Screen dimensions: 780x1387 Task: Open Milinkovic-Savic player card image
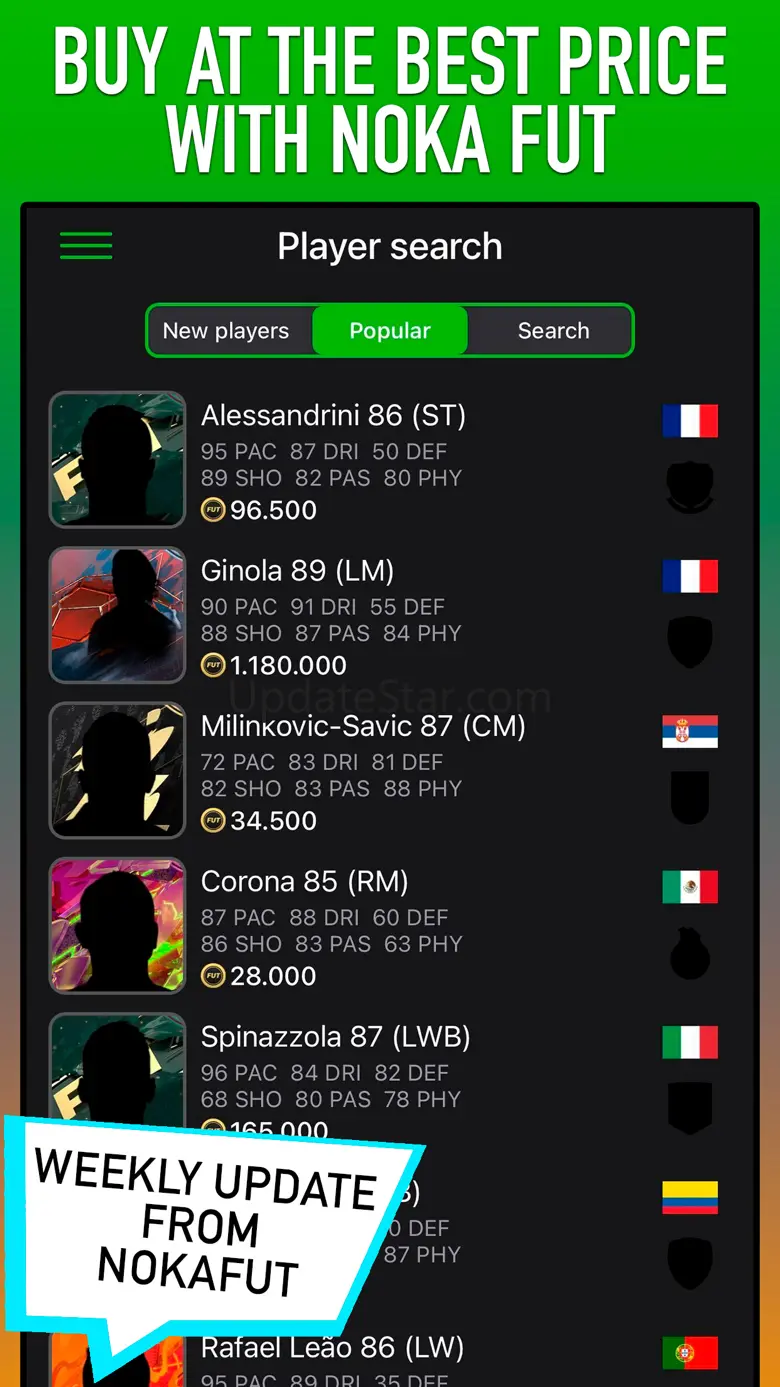point(118,770)
